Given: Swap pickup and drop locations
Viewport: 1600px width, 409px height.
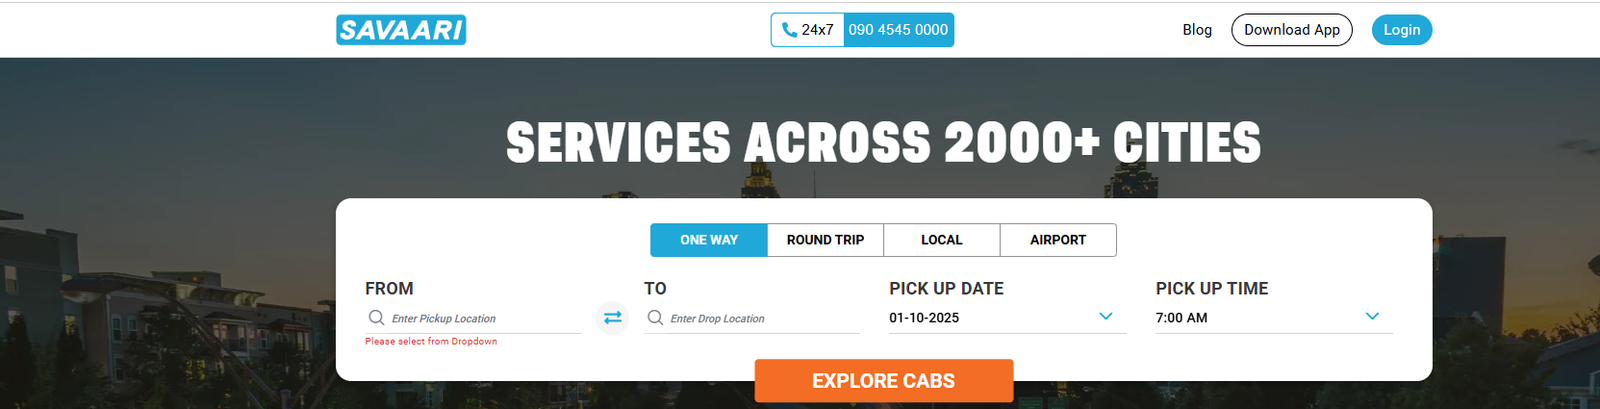Looking at the screenshot, I should pyautogui.click(x=613, y=318).
